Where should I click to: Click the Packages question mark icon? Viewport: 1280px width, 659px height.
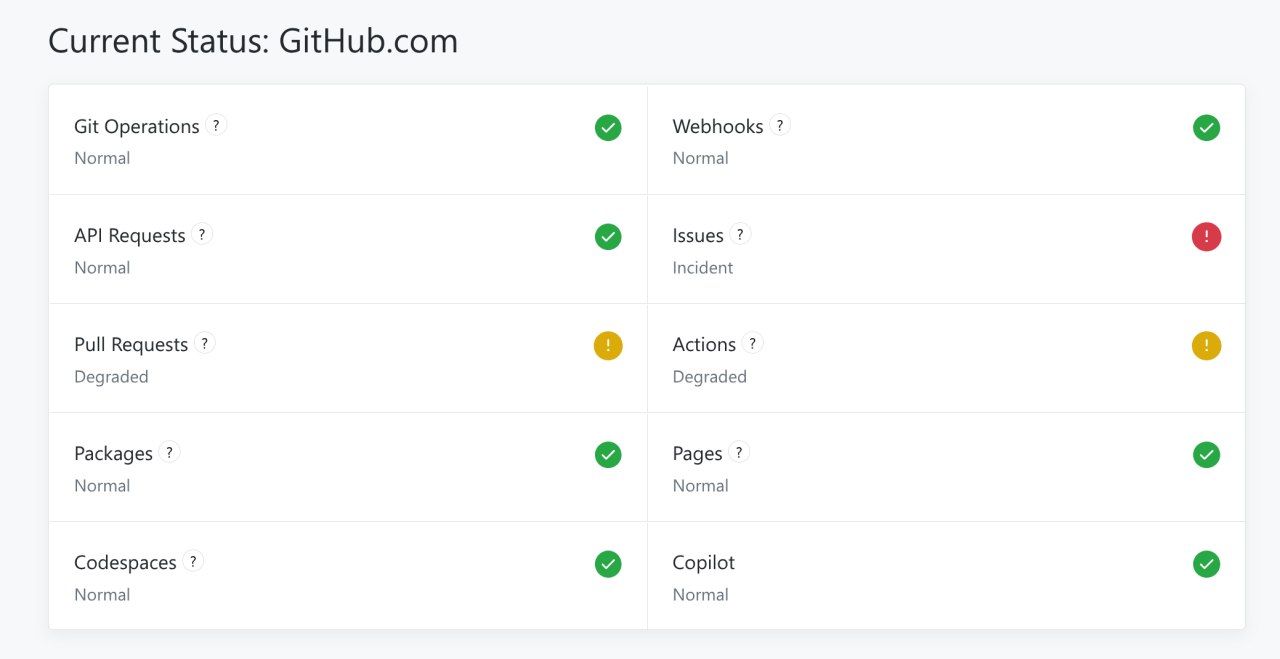tap(169, 452)
